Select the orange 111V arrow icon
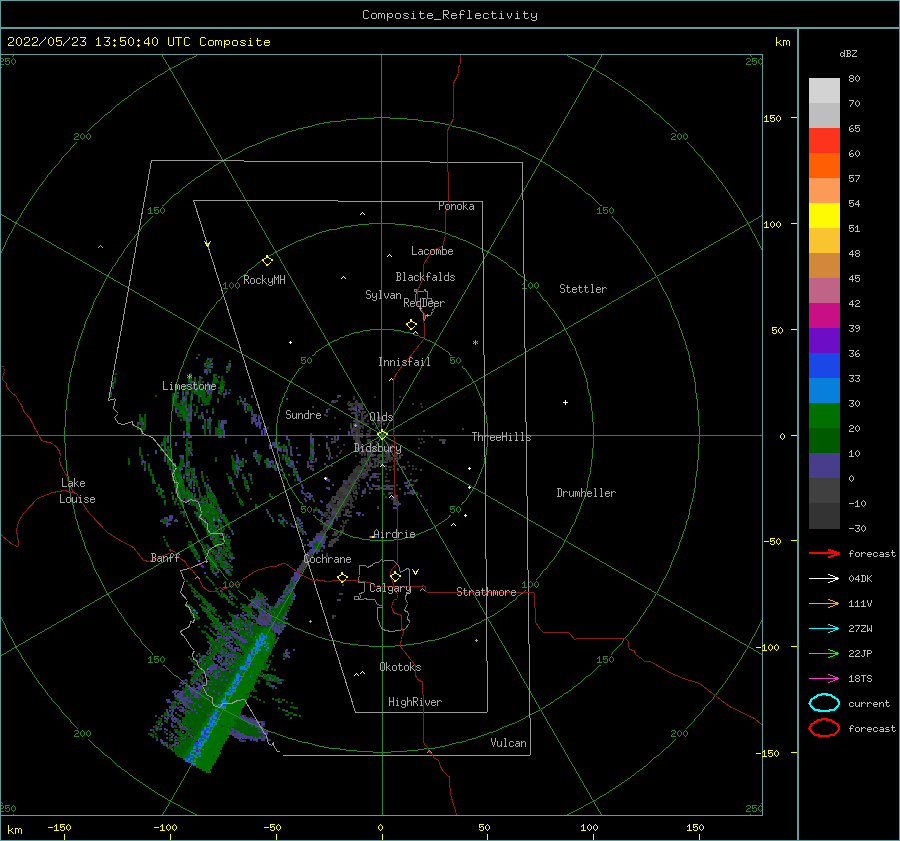 tap(824, 603)
